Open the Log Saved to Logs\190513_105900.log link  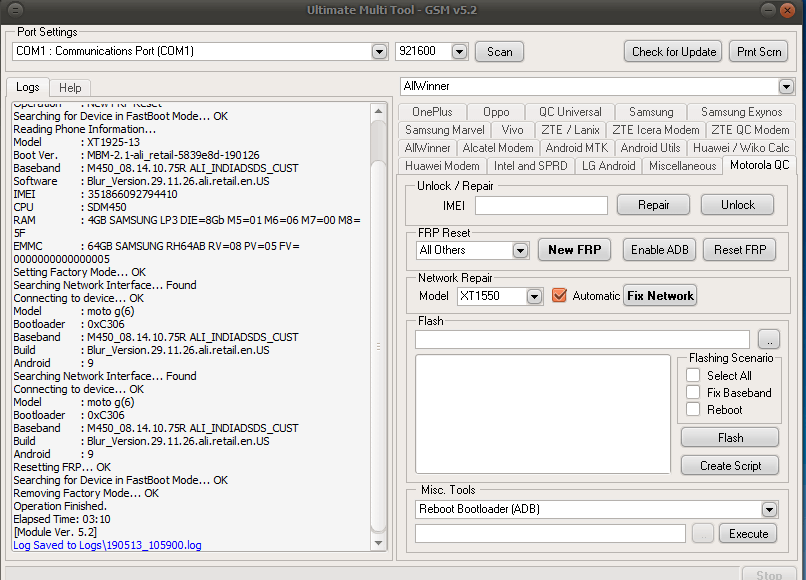[107, 546]
